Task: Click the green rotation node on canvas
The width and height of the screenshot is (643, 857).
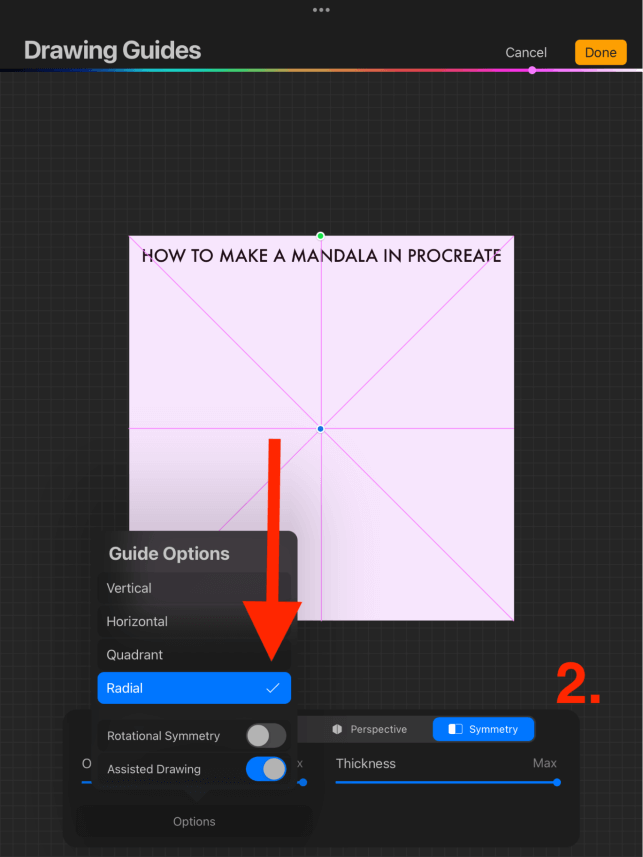Action: (320, 236)
